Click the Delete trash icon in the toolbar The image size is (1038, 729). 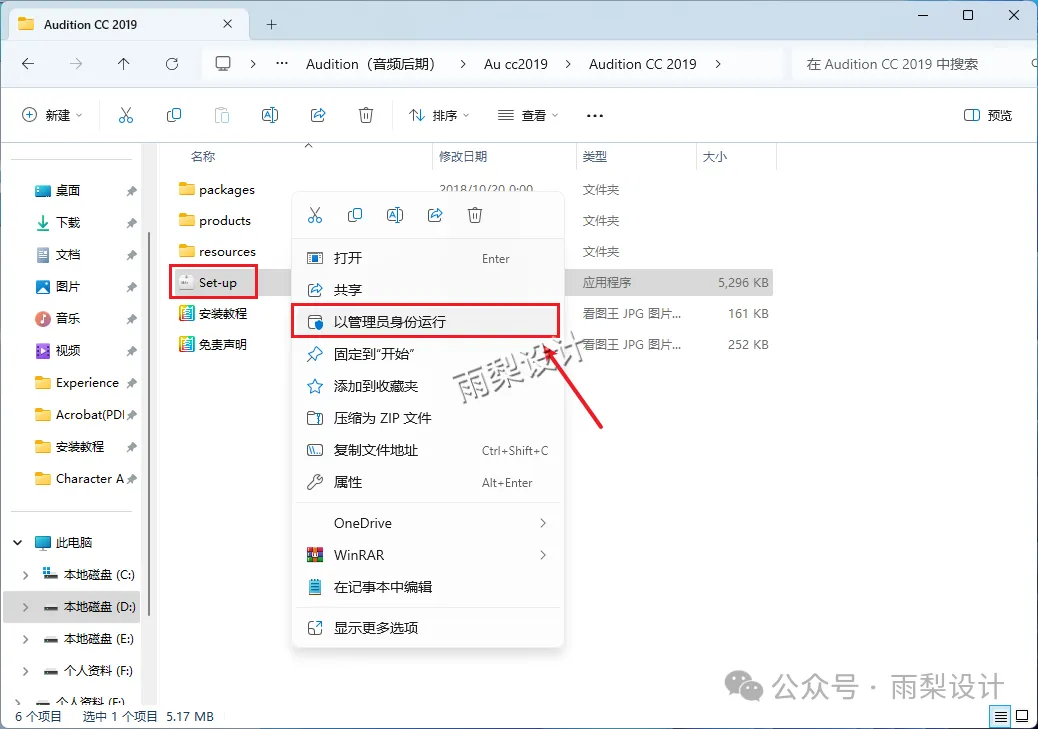point(365,115)
